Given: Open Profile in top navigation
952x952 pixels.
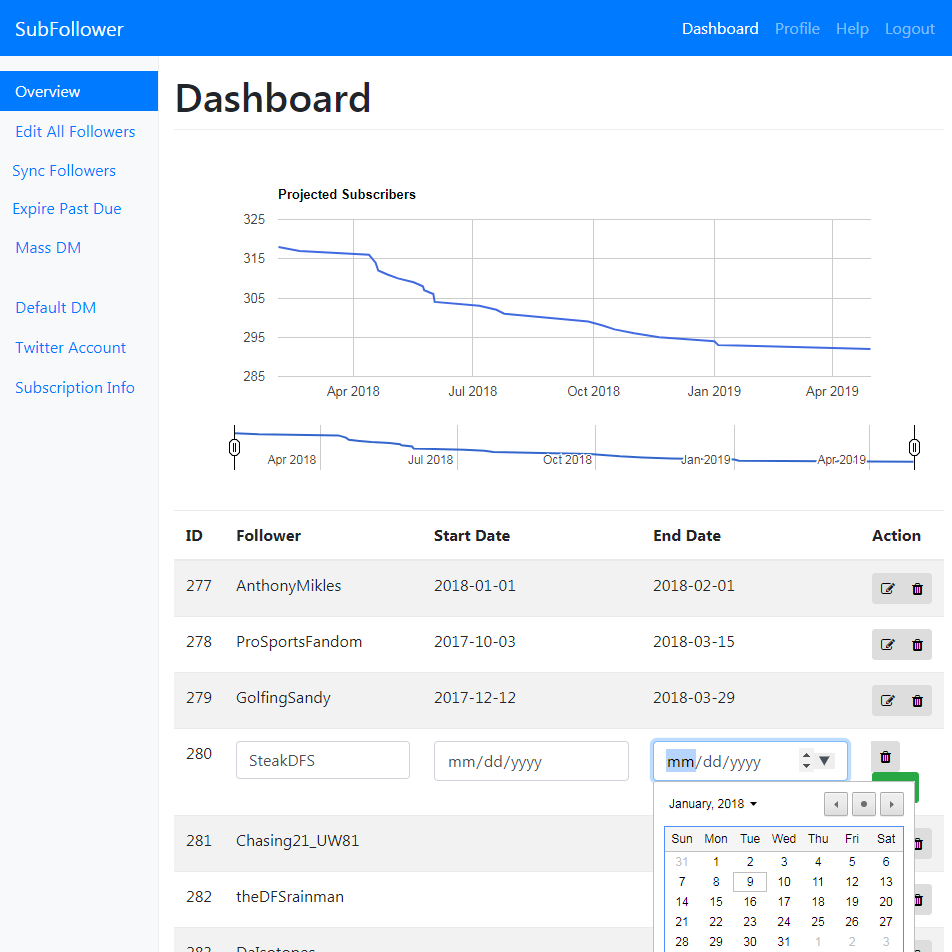Looking at the screenshot, I should 797,29.
